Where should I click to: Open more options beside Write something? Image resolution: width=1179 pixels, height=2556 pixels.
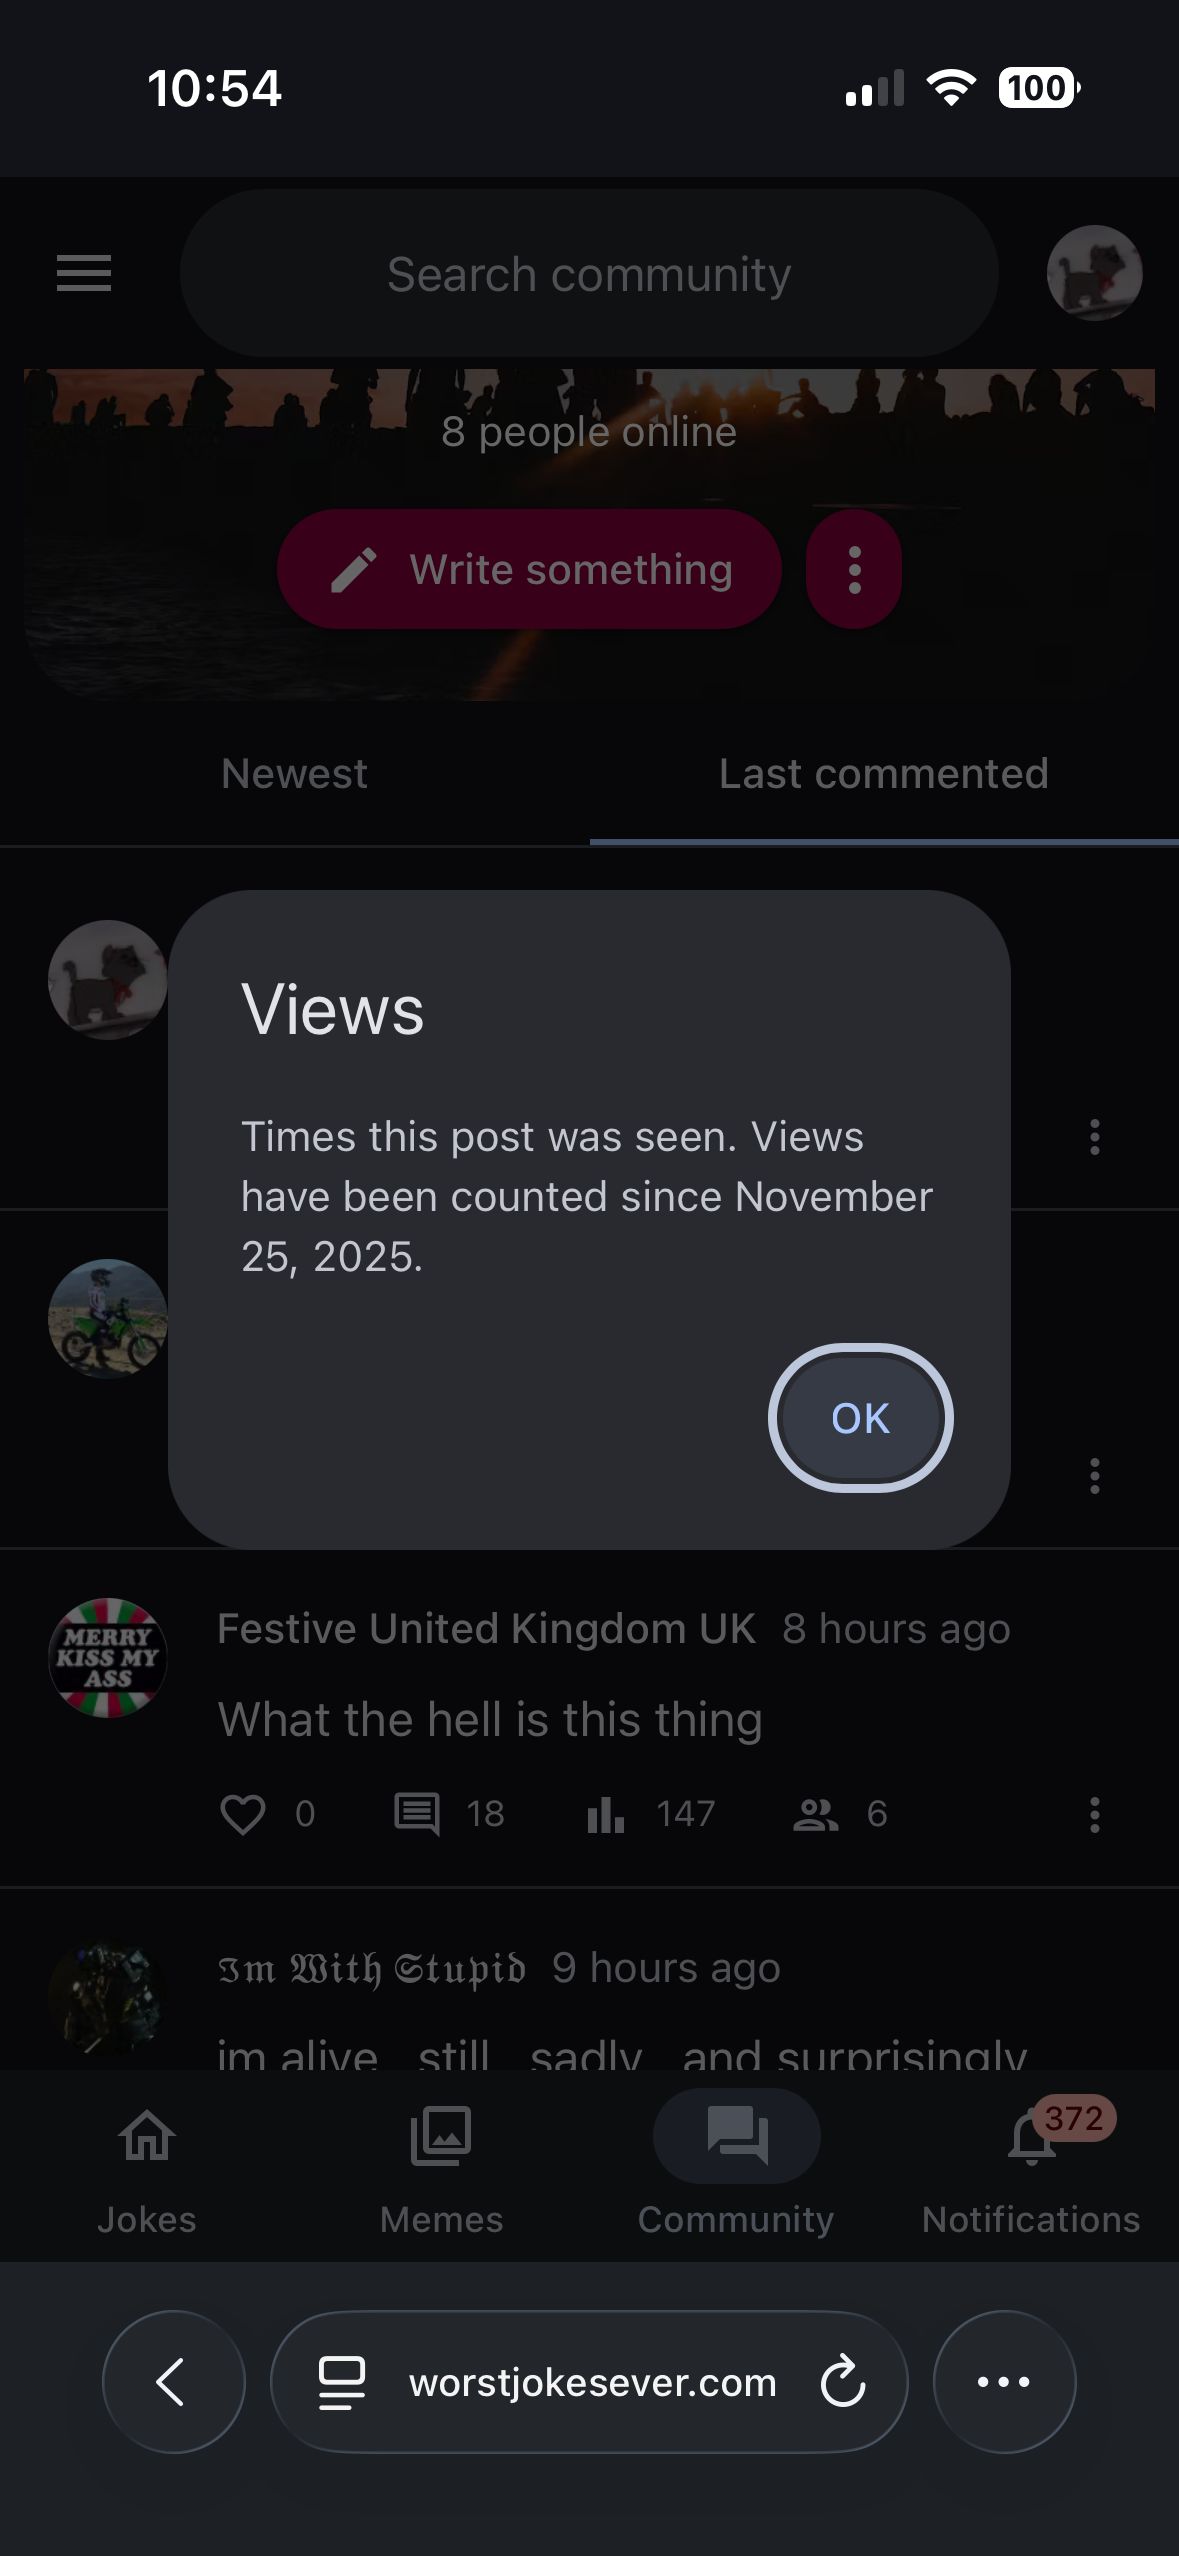click(854, 569)
